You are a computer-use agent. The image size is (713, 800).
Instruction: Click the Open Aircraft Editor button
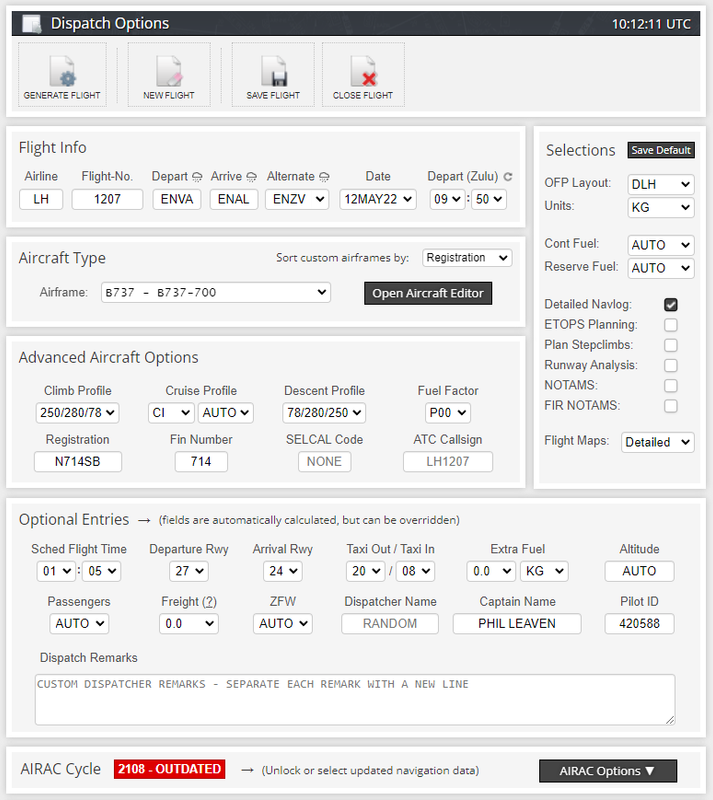click(428, 293)
